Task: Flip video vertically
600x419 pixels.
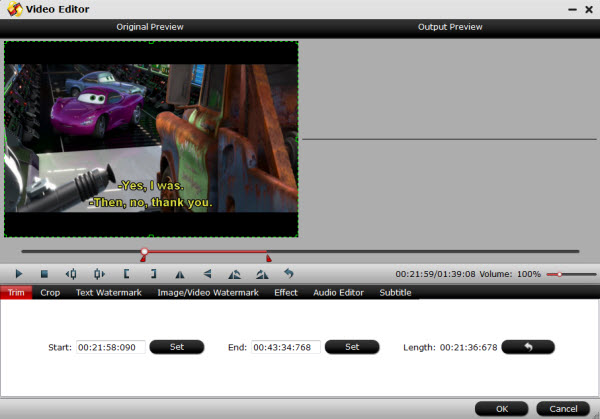Action: click(x=207, y=274)
